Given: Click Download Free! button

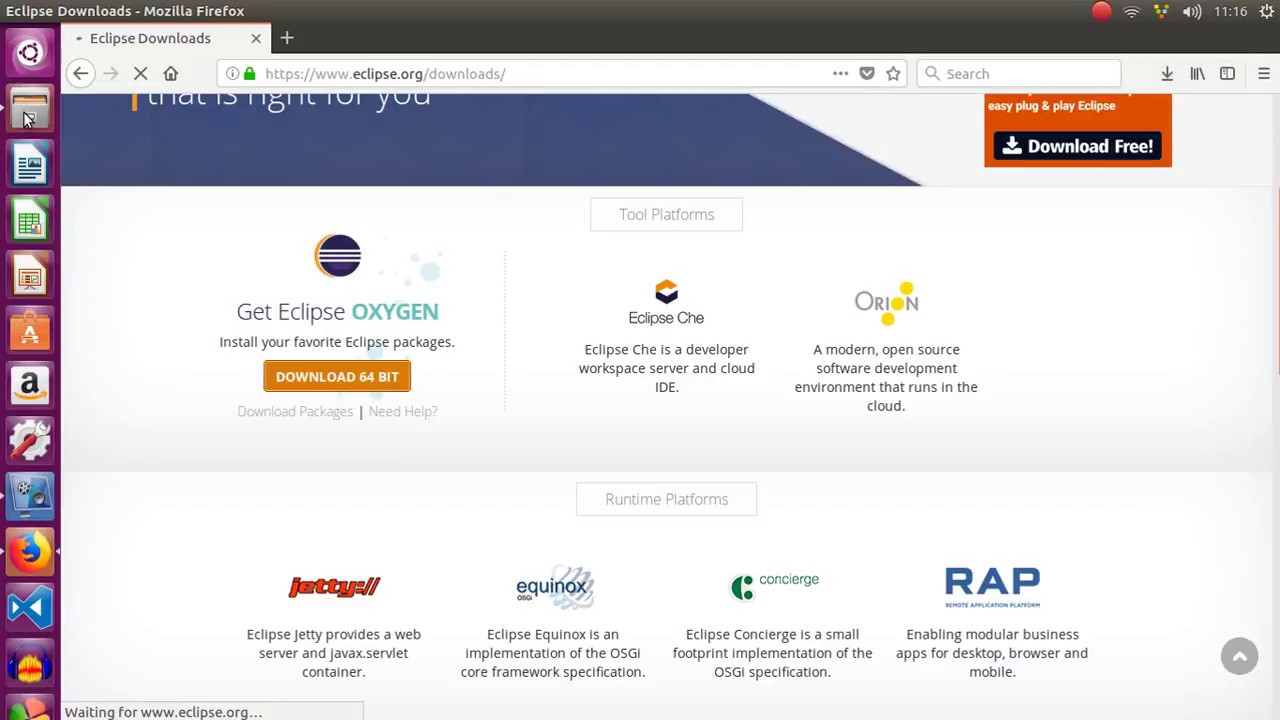Looking at the screenshot, I should [x=1078, y=146].
